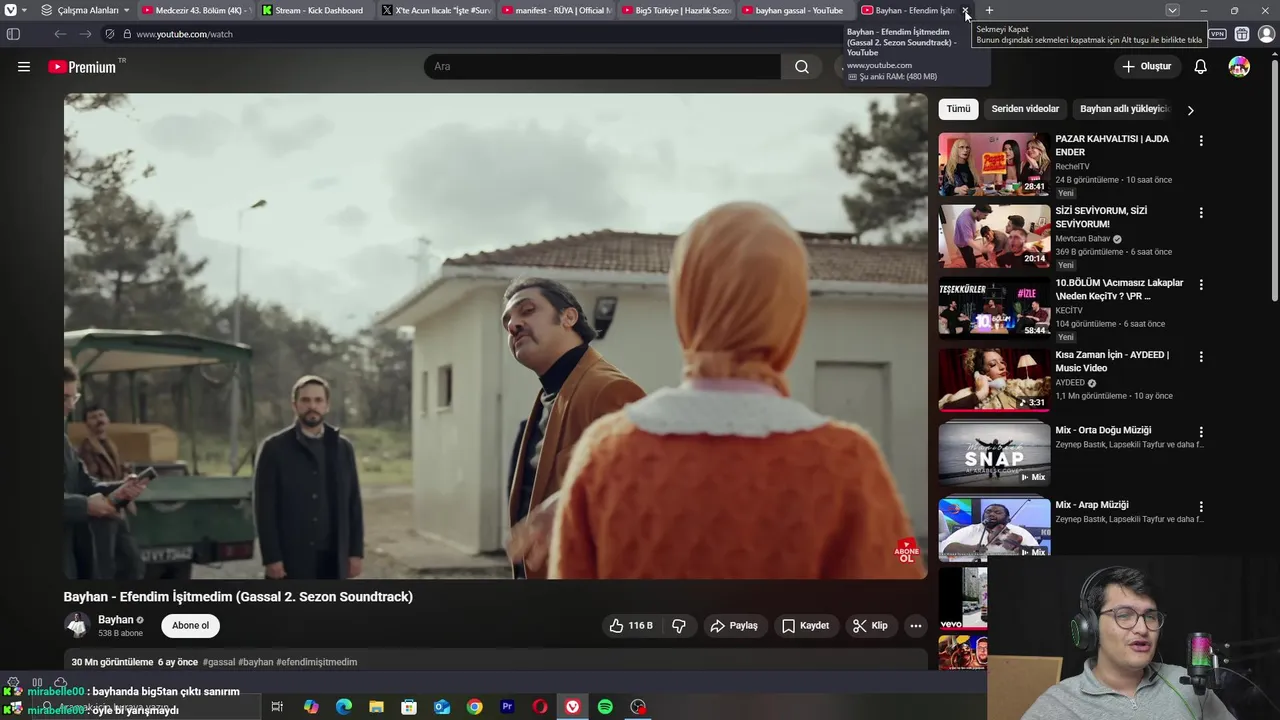
Task: Expand the video description box
Action: (496, 661)
